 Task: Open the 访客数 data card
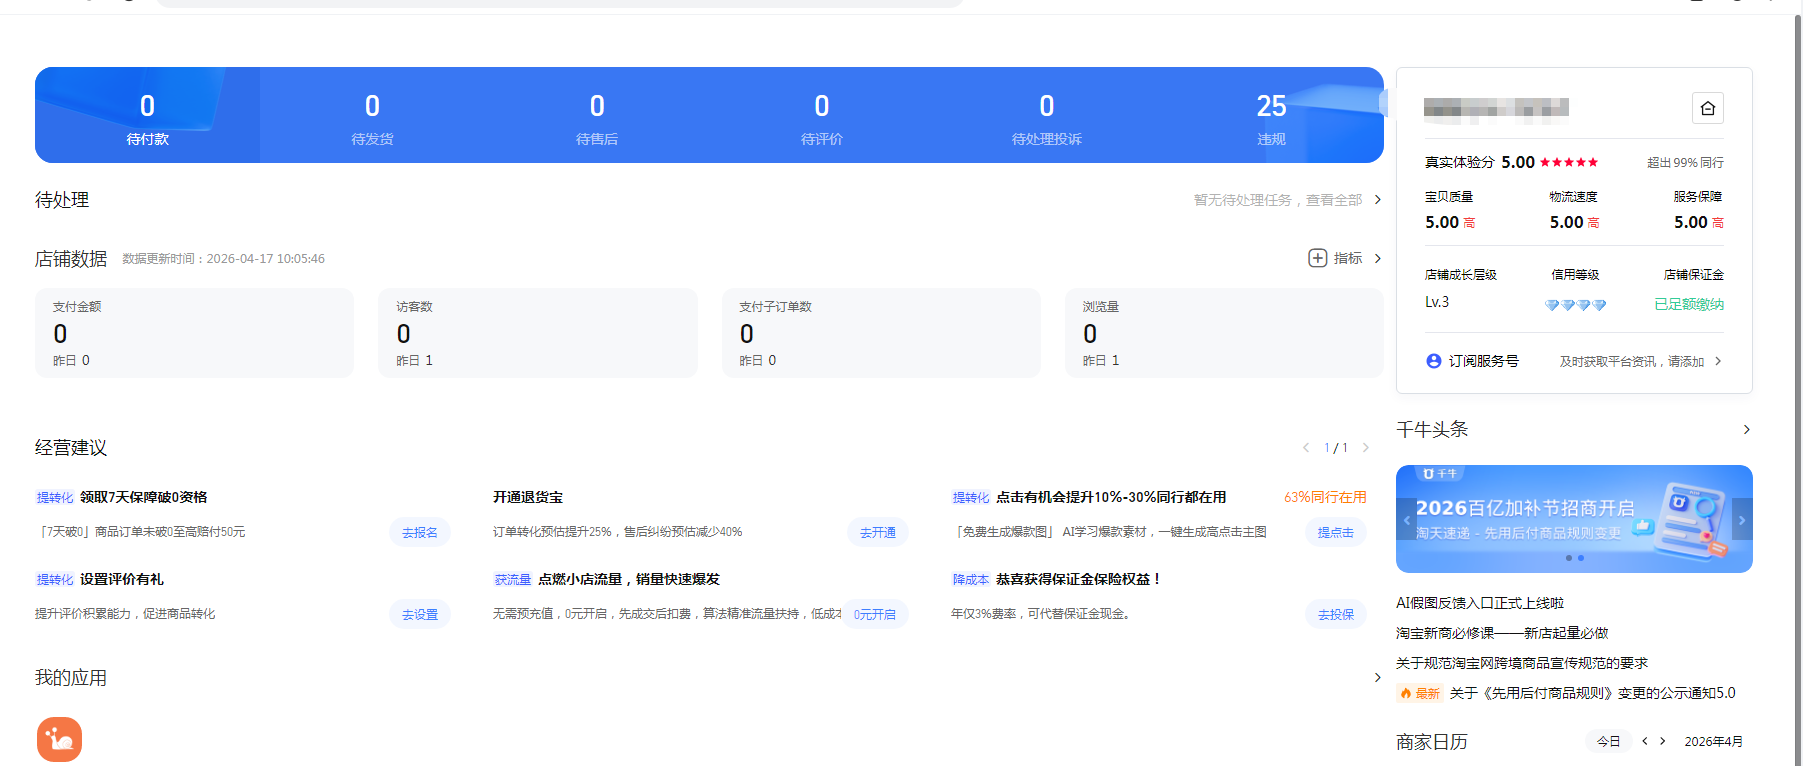pyautogui.click(x=538, y=333)
